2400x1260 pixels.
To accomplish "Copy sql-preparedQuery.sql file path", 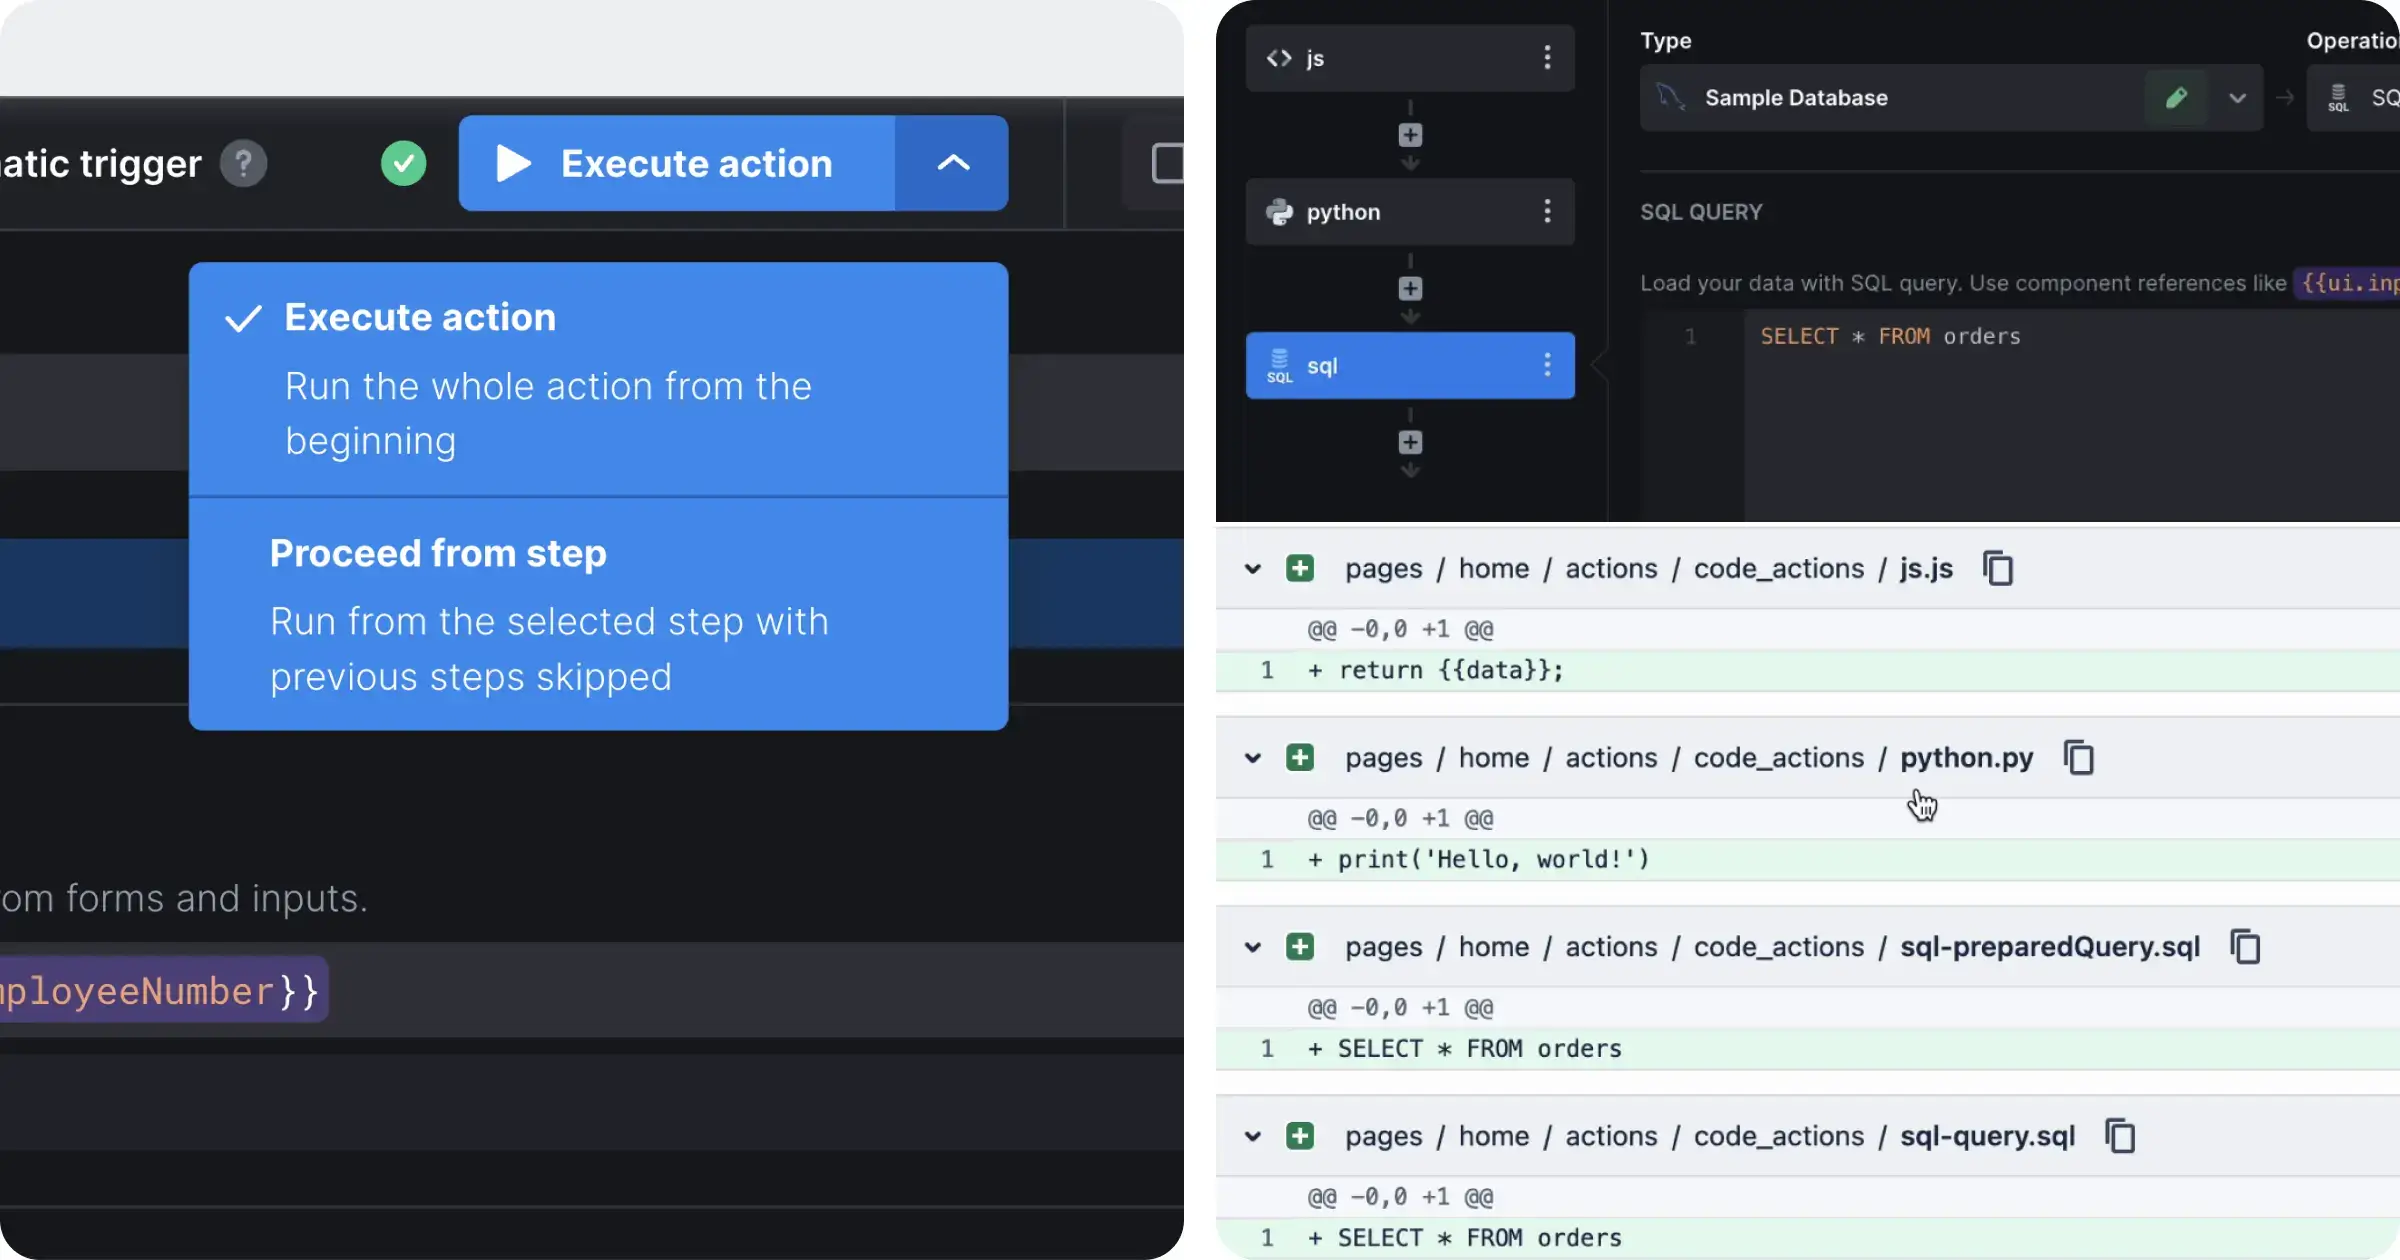I will pyautogui.click(x=2246, y=947).
